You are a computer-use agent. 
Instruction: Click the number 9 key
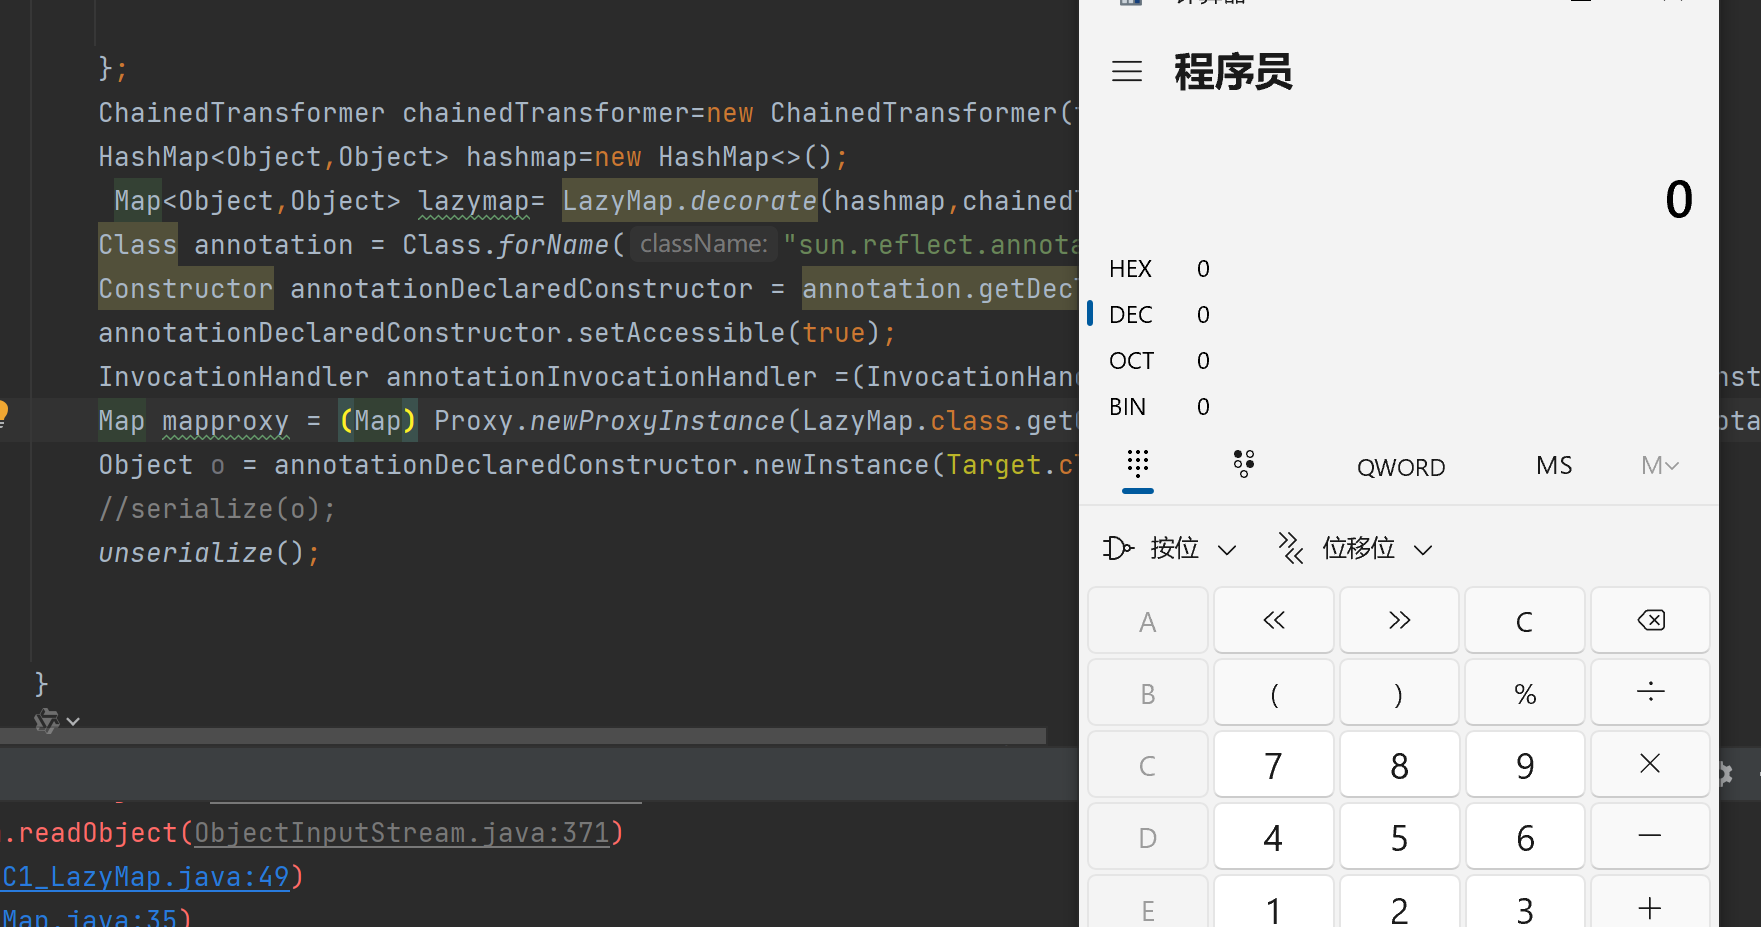(x=1525, y=765)
